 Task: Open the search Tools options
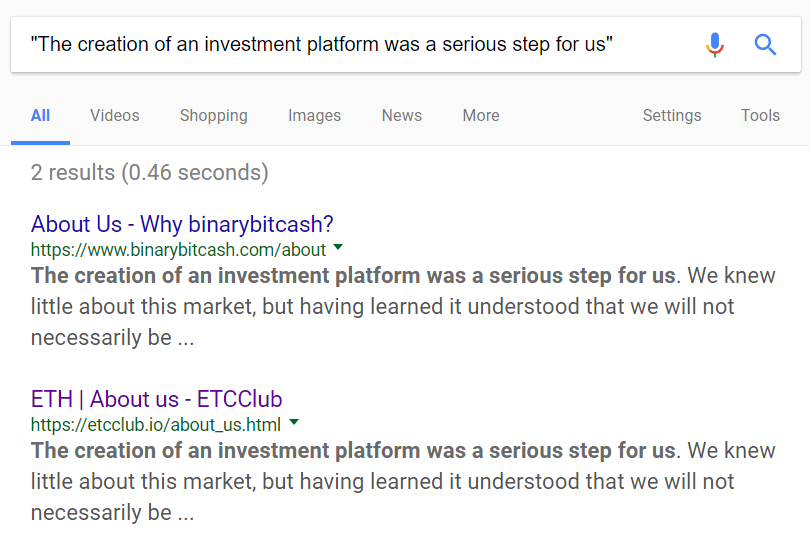pyautogui.click(x=760, y=115)
